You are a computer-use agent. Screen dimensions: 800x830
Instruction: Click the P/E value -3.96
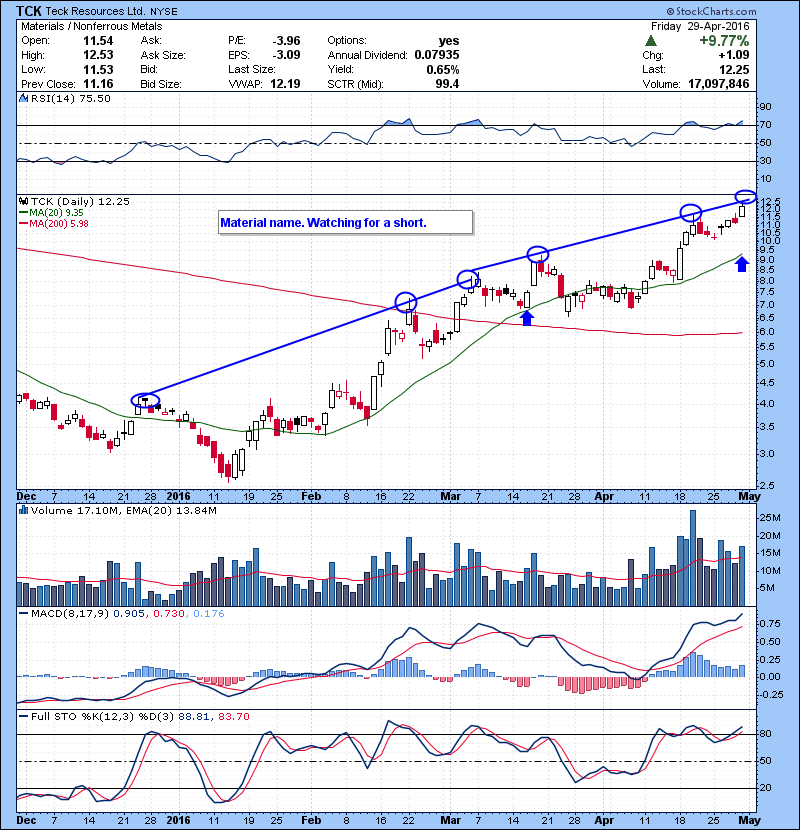coord(286,41)
